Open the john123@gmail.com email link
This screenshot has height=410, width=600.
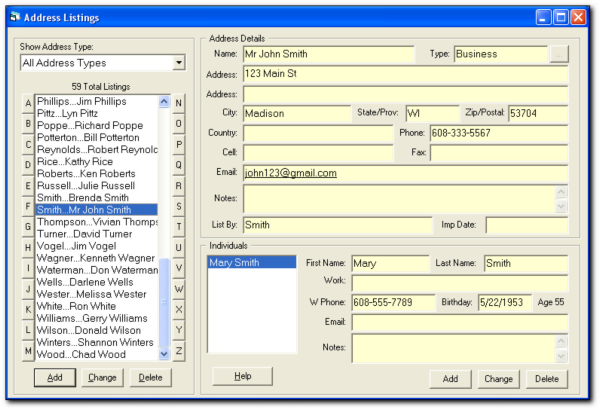290,172
